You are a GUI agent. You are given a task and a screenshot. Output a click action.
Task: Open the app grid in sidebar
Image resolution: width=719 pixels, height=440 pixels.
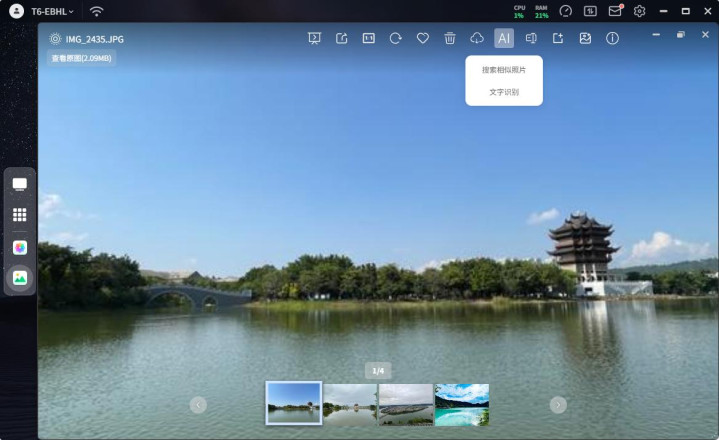[19, 214]
